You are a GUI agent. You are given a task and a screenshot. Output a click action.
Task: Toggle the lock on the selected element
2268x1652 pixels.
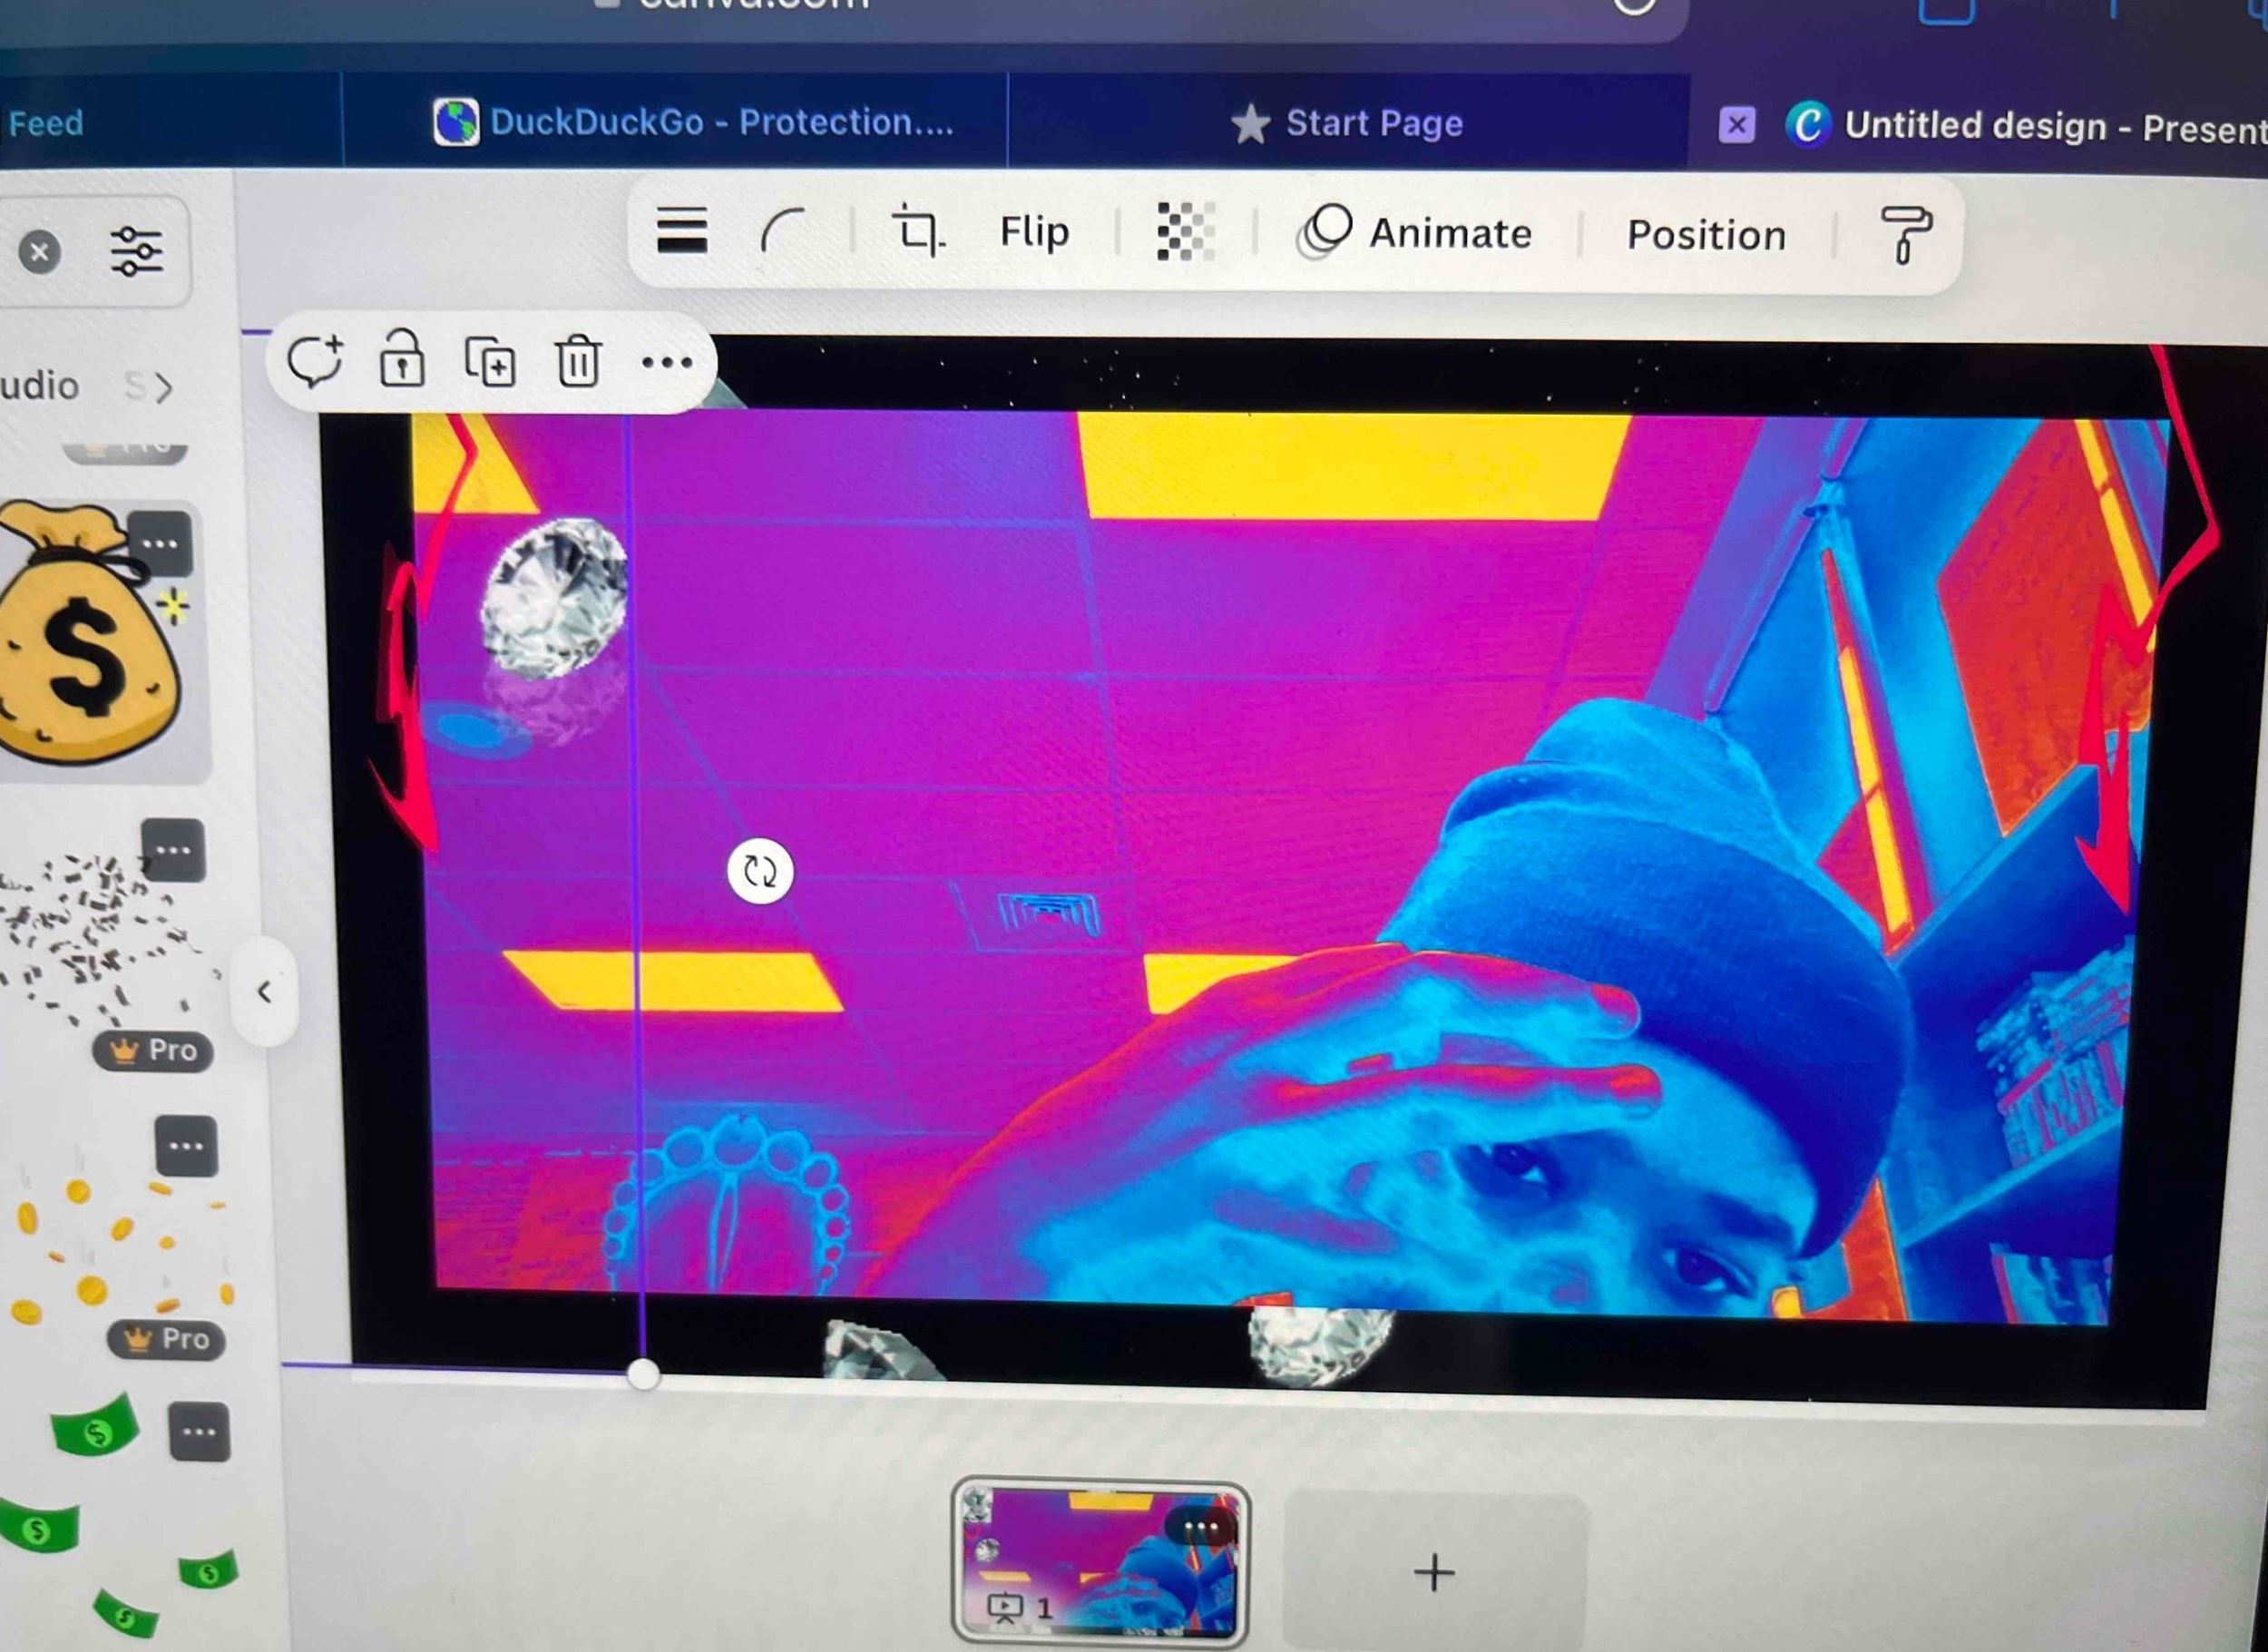pyautogui.click(x=402, y=359)
